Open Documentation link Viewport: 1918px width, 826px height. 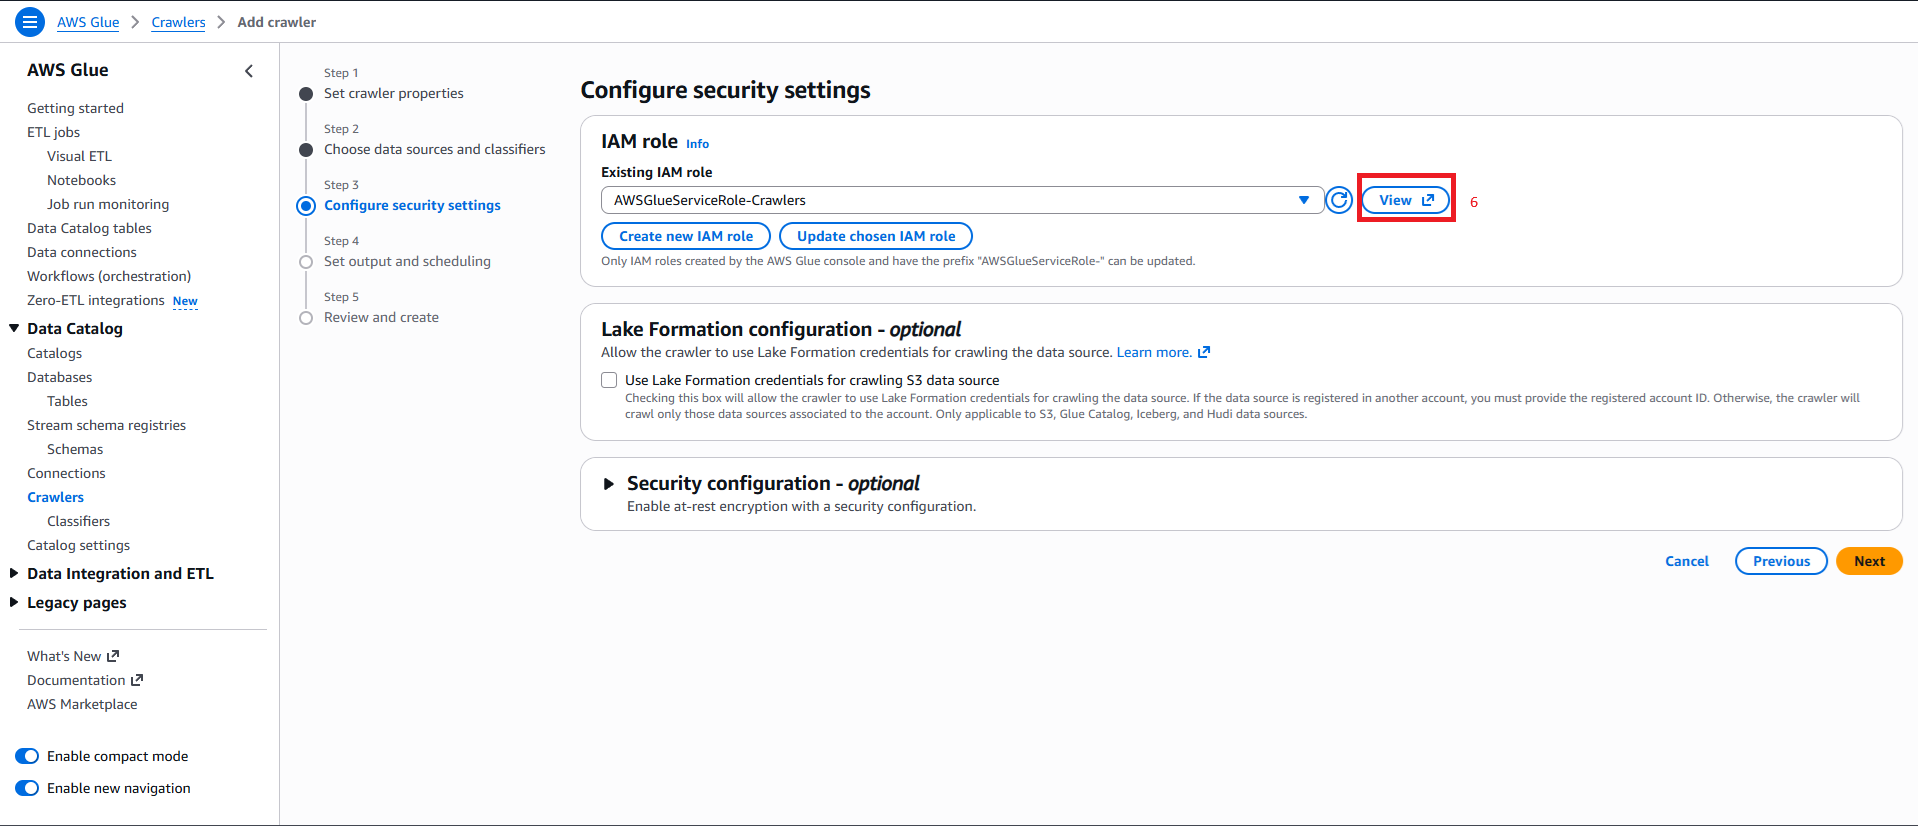point(76,680)
